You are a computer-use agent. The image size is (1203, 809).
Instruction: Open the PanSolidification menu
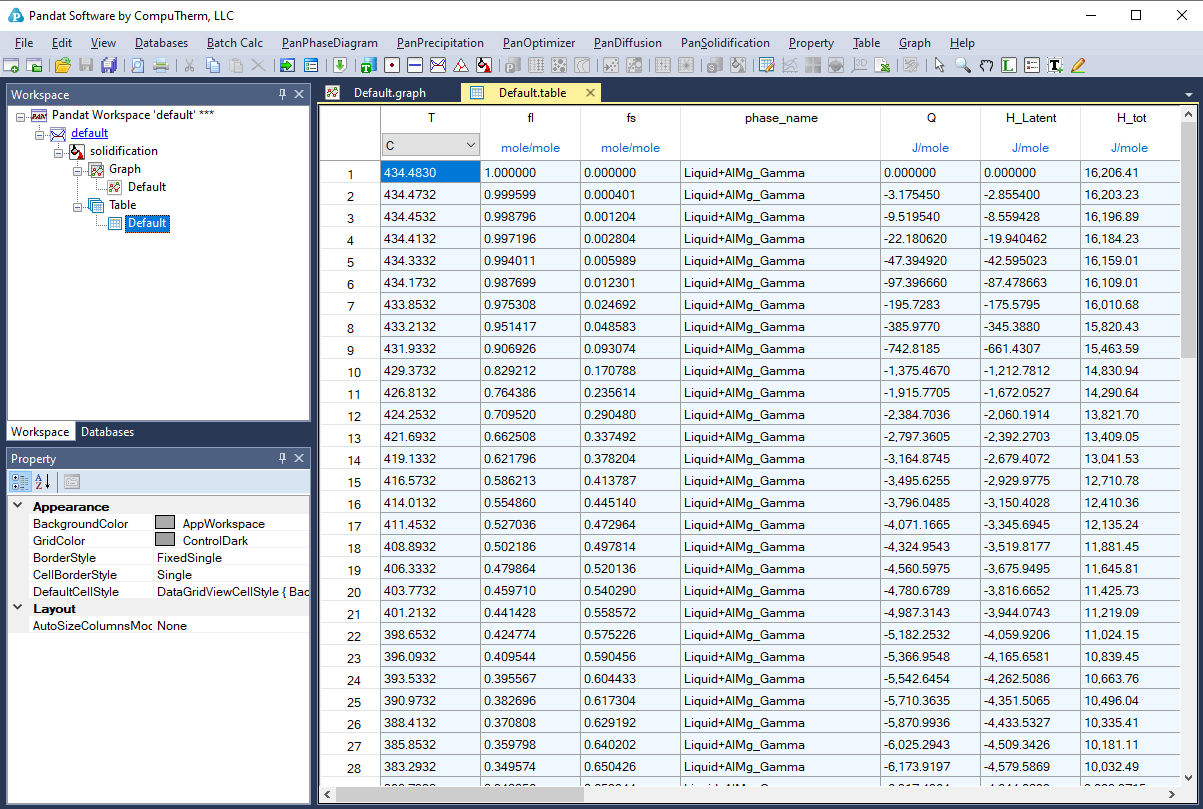coord(725,43)
